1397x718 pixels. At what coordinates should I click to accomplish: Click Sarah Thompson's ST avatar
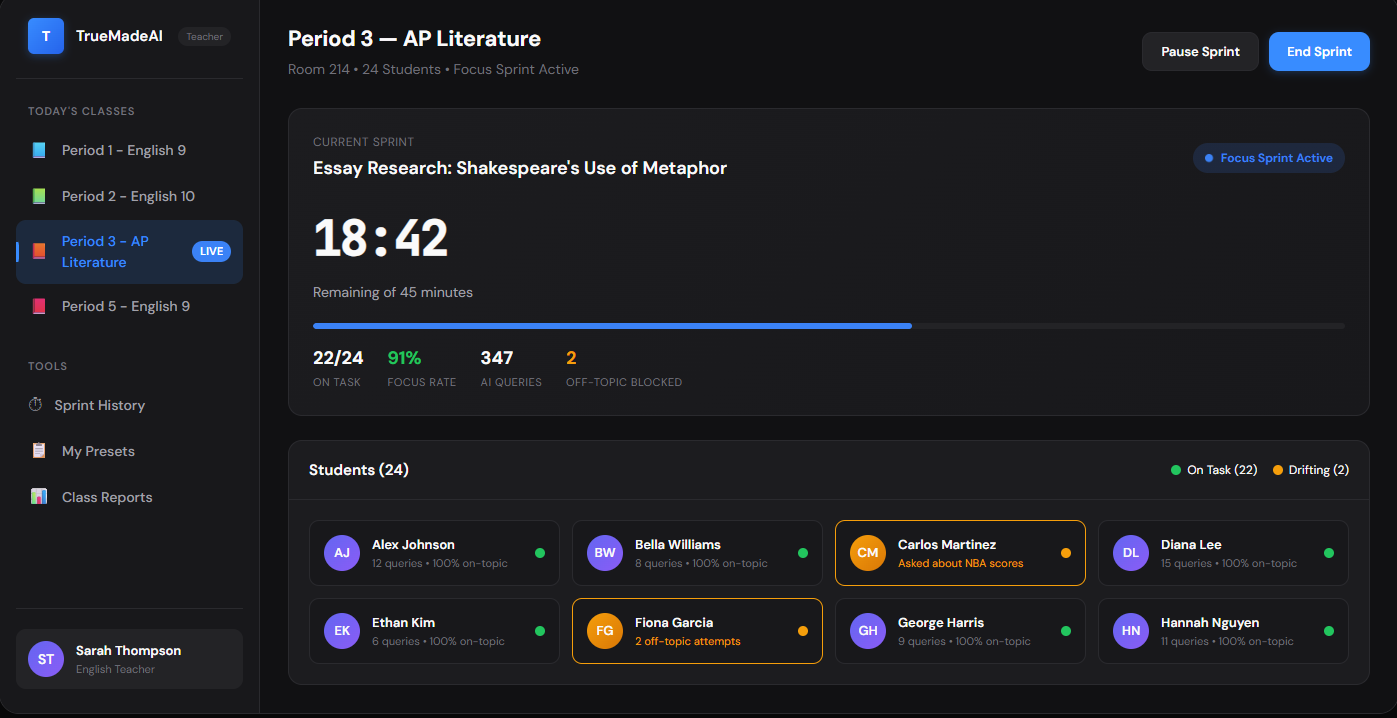[46, 659]
